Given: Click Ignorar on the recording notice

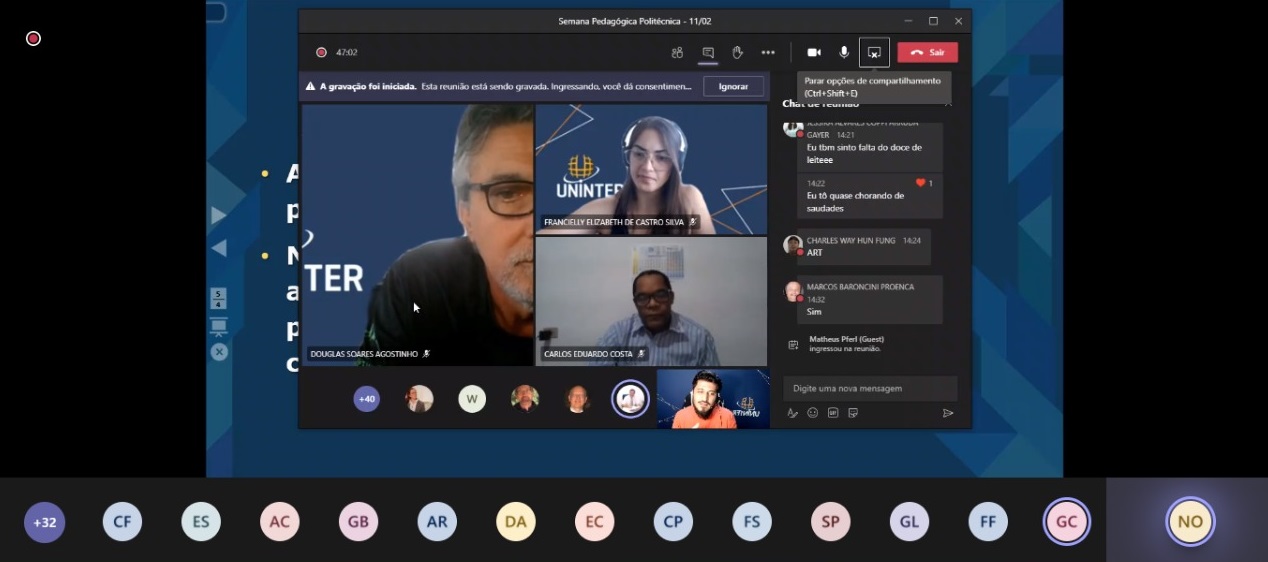Looking at the screenshot, I should pos(733,87).
